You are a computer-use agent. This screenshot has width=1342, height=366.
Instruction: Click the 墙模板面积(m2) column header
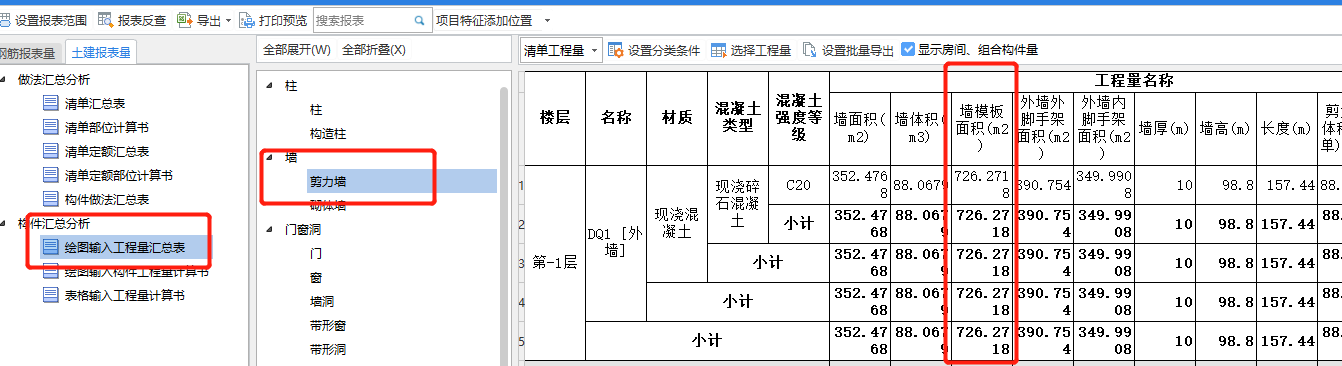pos(982,128)
